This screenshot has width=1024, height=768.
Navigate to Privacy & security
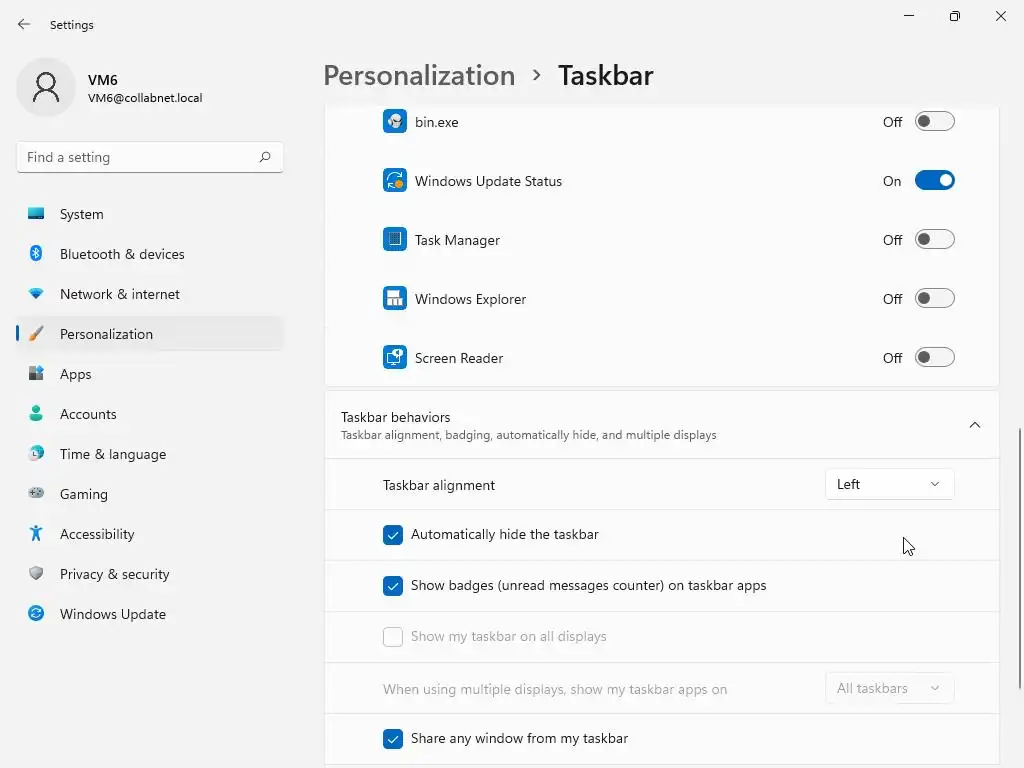[150, 574]
